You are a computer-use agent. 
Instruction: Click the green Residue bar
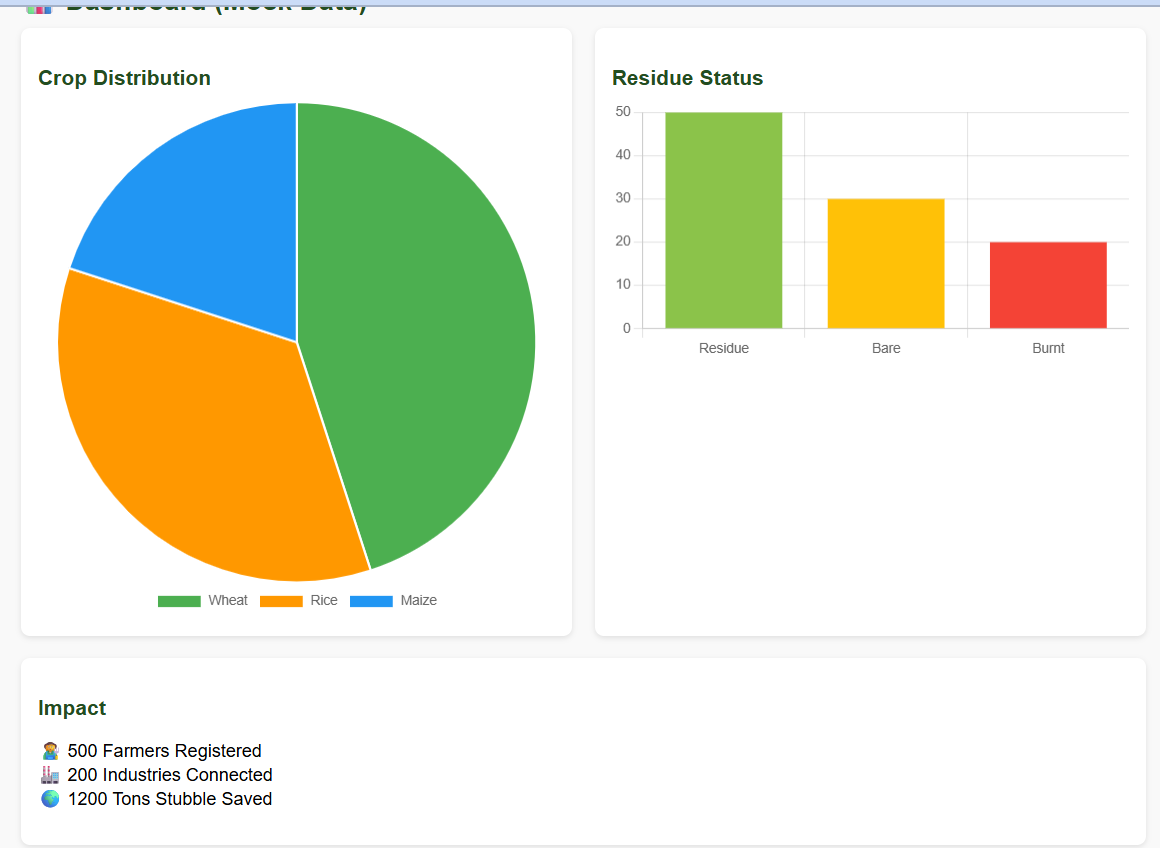click(724, 220)
